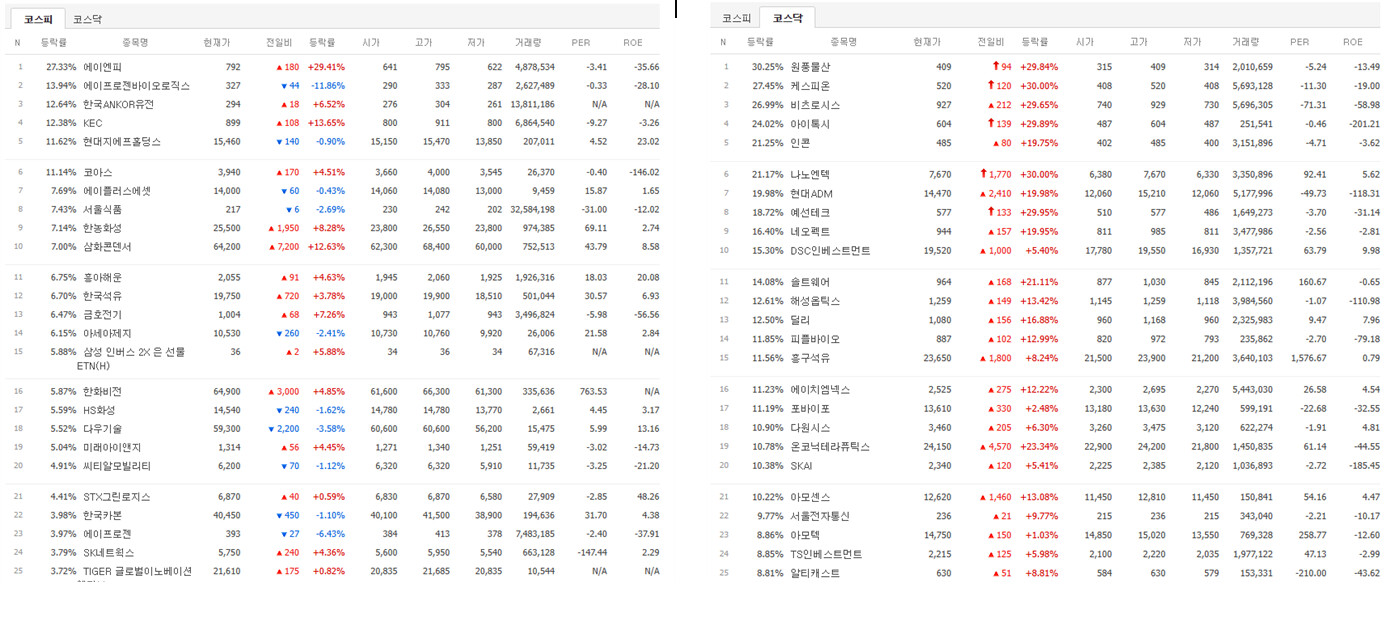This screenshot has height=636, width=1393.
Task: Click the 13,811,186 volume for 한국ANKOR유전
Action: pos(532,104)
